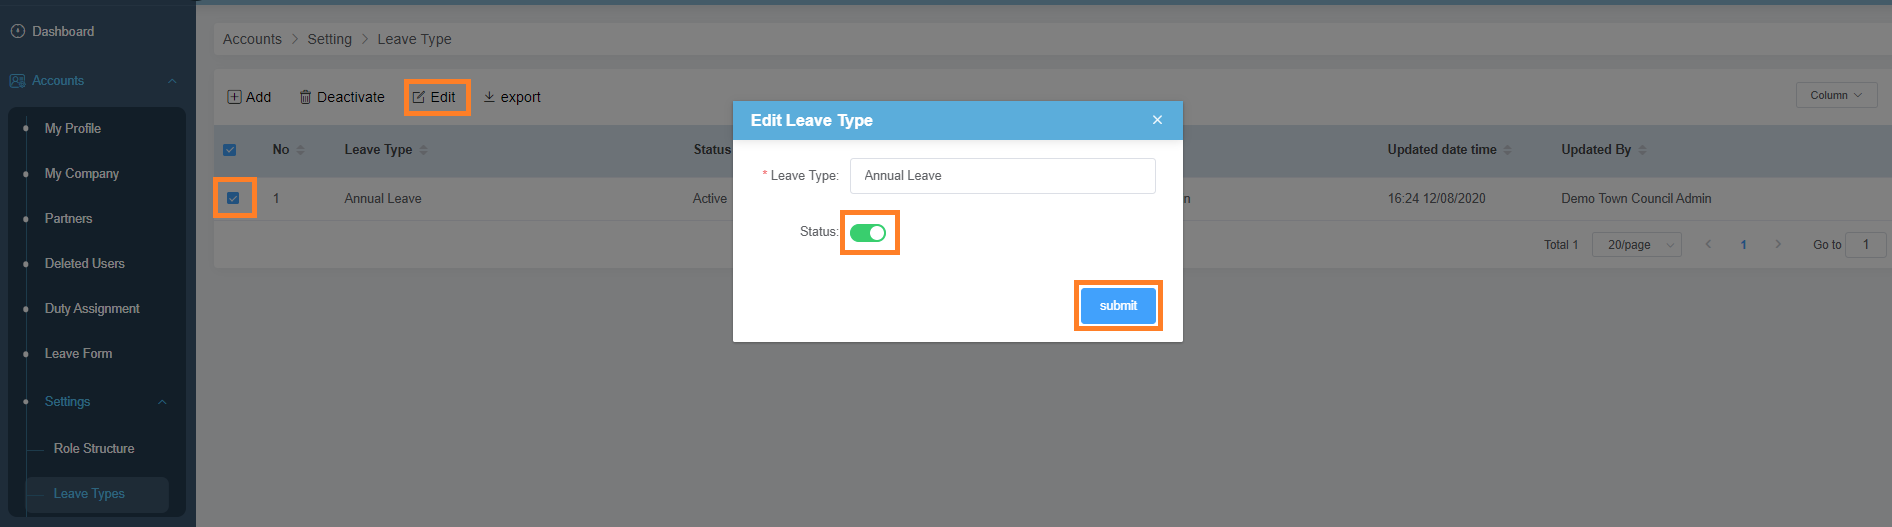Click the Deactivate trash icon
1892x527 pixels.
[306, 97]
